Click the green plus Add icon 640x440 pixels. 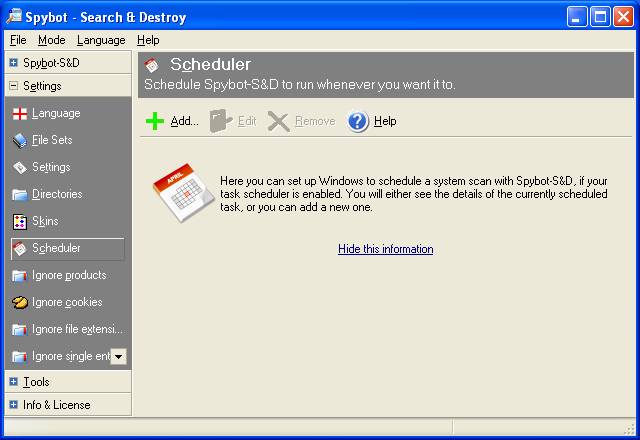(155, 121)
